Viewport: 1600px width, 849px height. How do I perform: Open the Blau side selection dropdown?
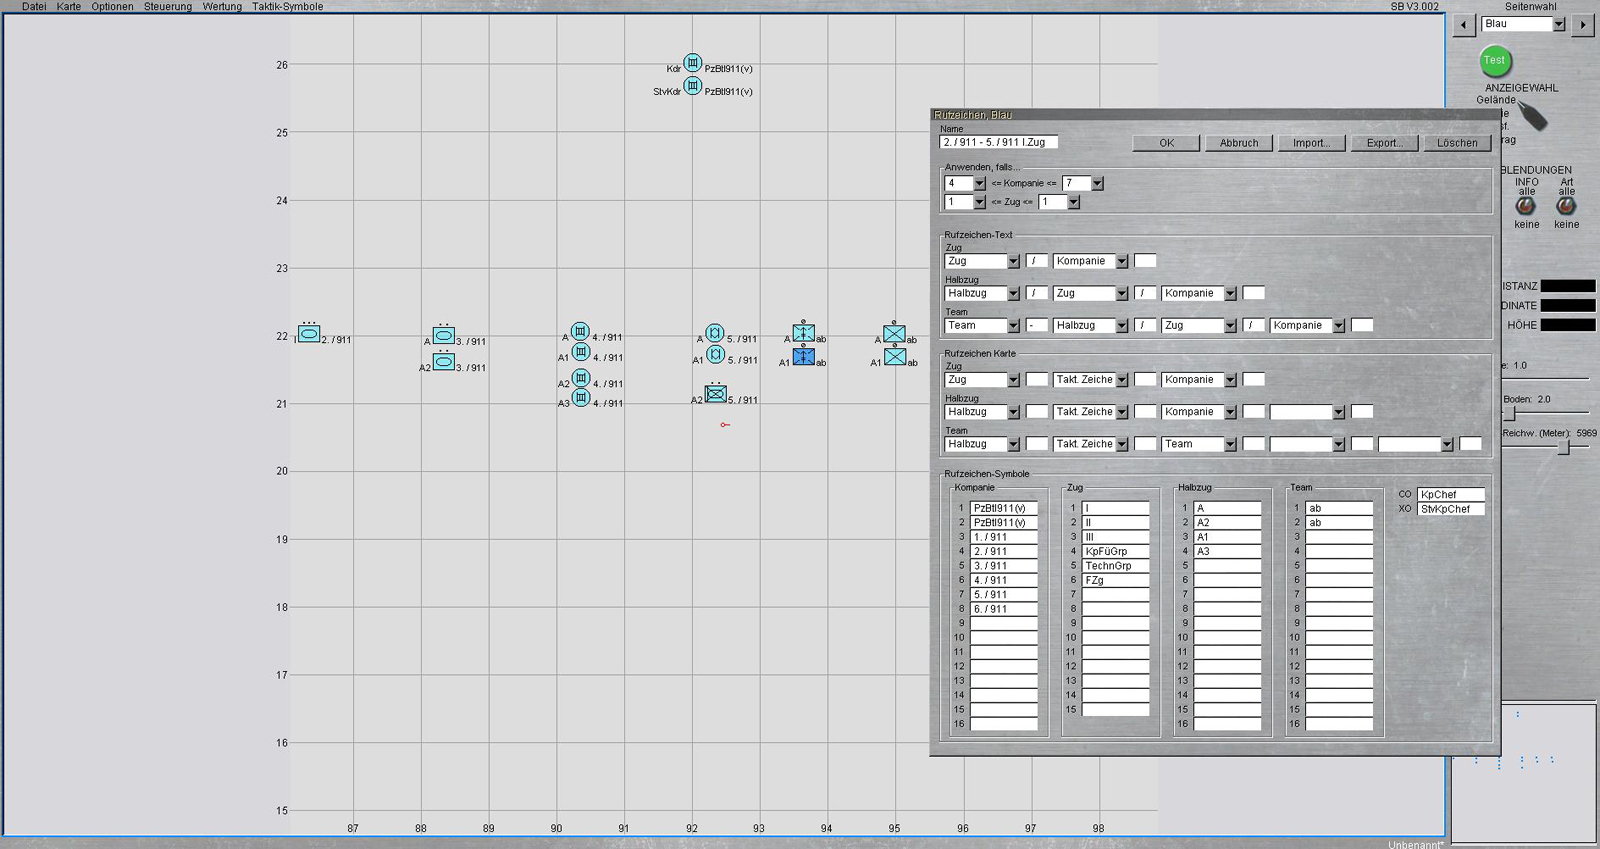[x=1558, y=25]
